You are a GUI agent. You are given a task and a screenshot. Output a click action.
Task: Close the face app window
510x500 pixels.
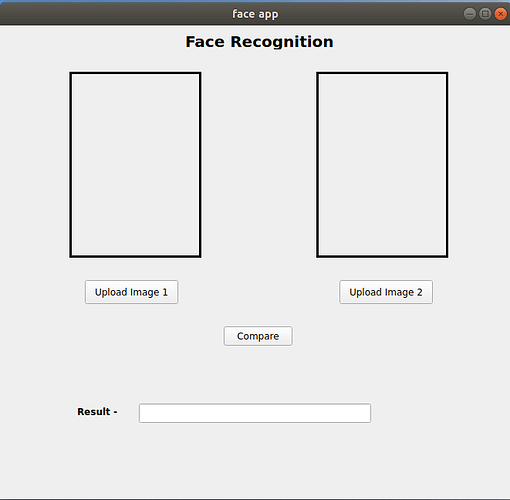[500, 14]
